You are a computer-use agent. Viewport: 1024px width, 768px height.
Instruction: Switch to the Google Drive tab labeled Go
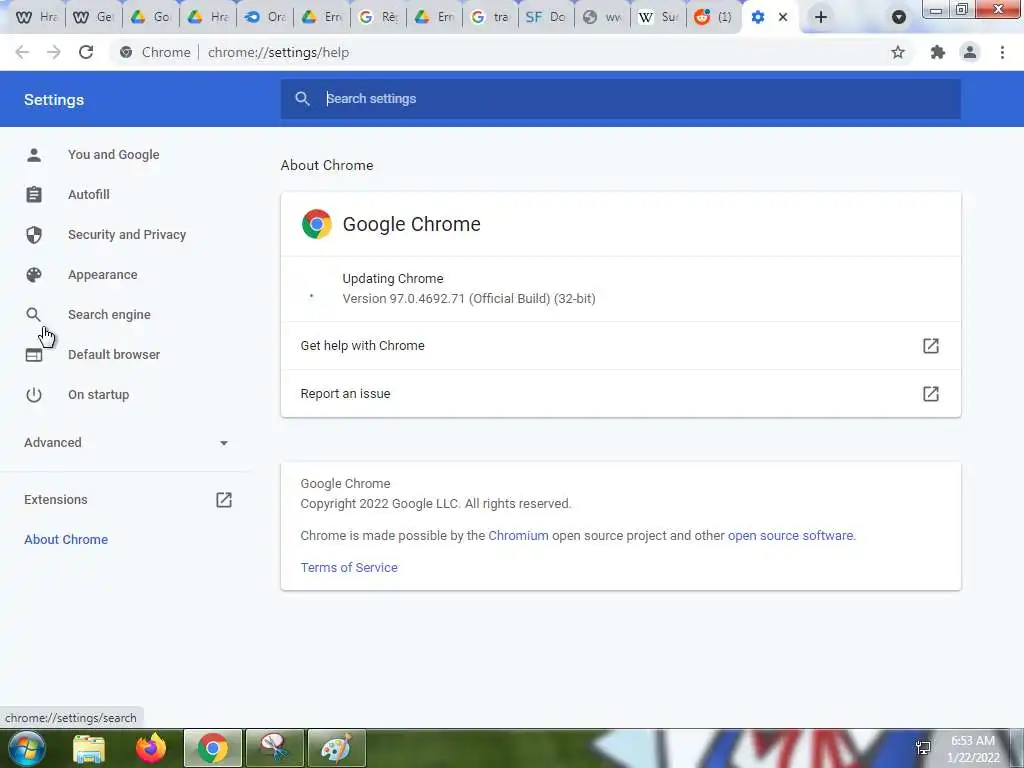click(151, 17)
